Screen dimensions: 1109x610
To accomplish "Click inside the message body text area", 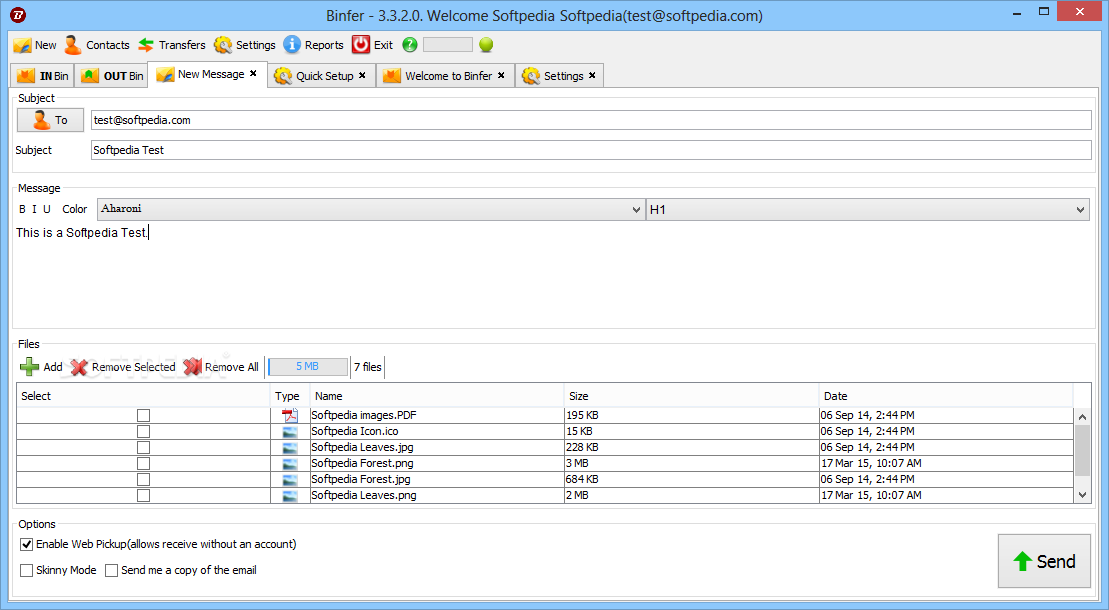I will coord(552,276).
